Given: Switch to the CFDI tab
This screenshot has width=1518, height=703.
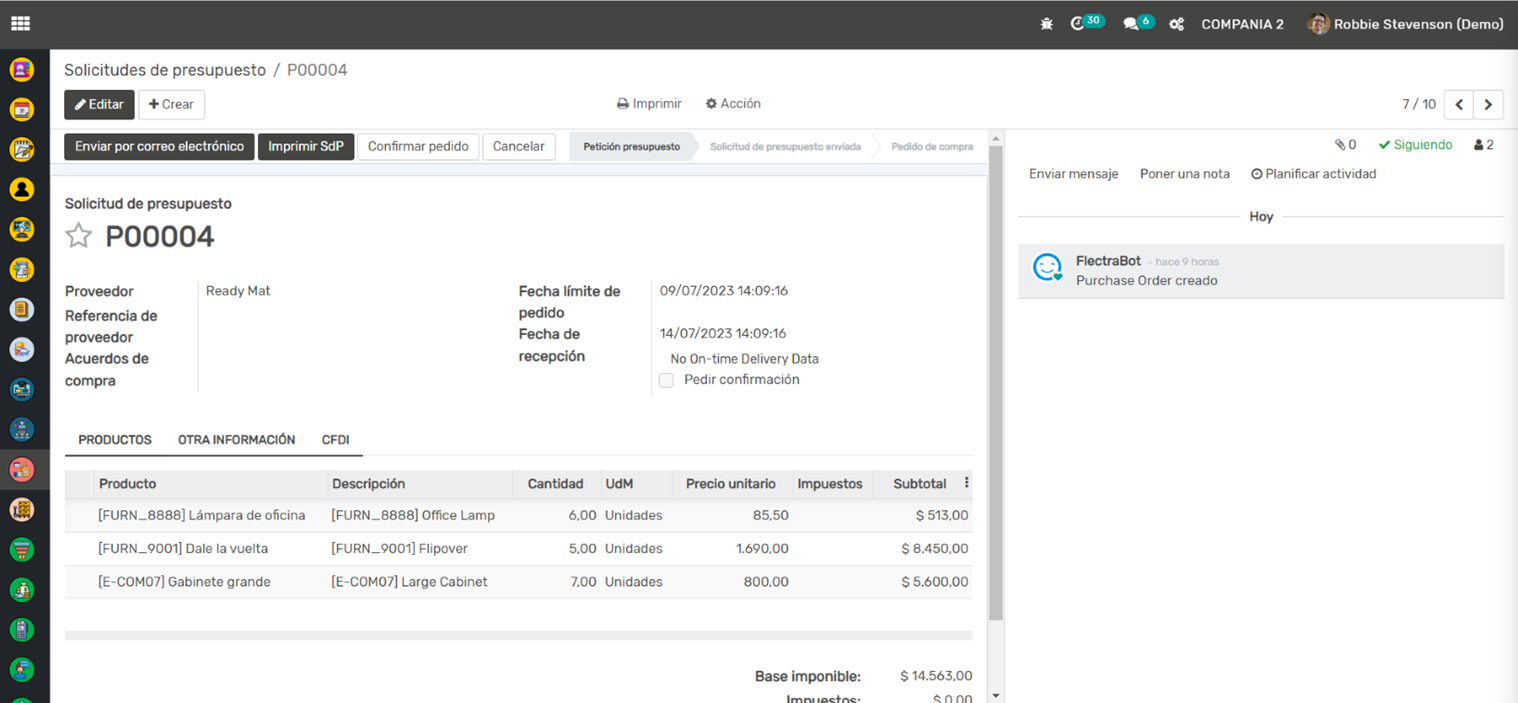Looking at the screenshot, I should tap(335, 440).
